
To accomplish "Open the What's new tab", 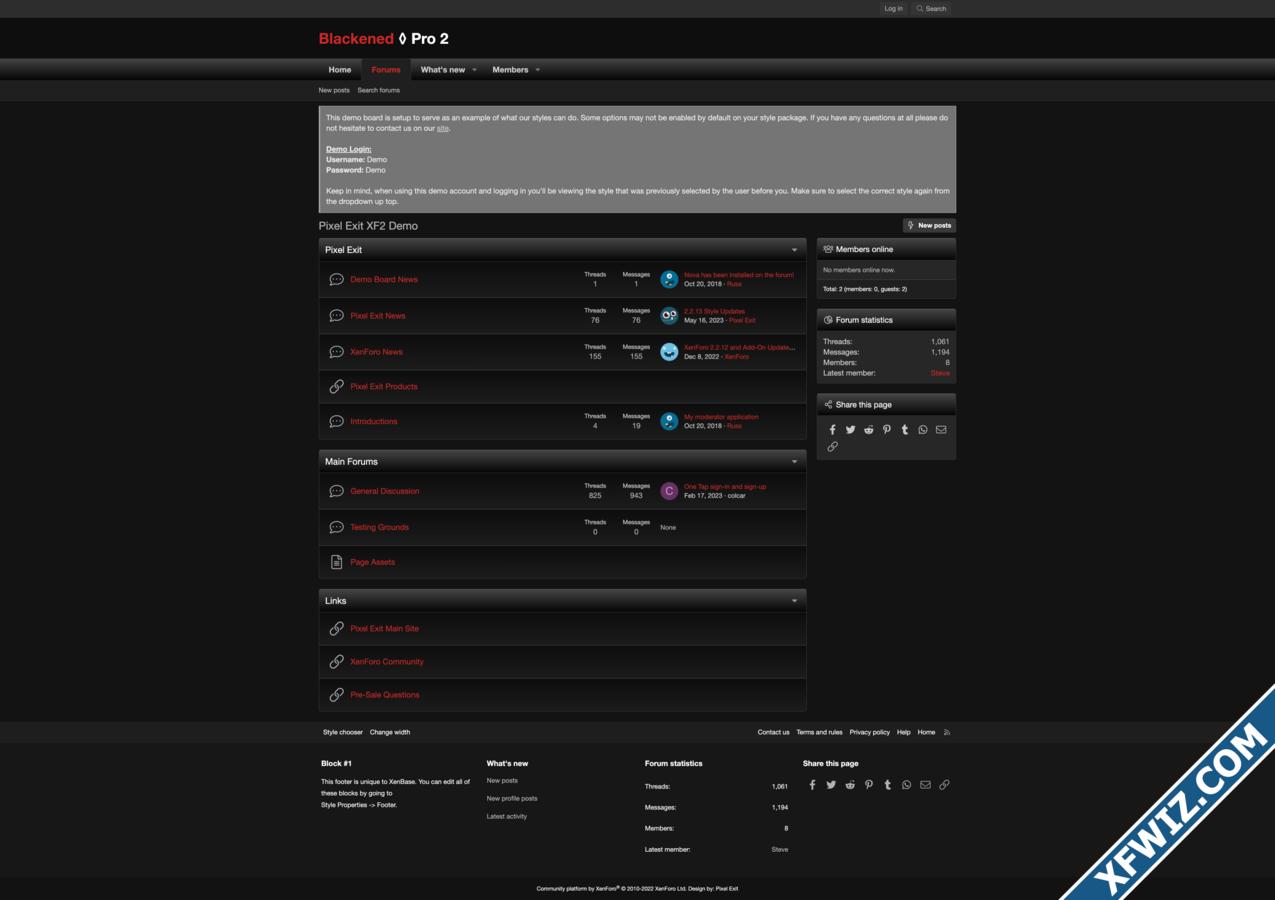I will 442,70.
